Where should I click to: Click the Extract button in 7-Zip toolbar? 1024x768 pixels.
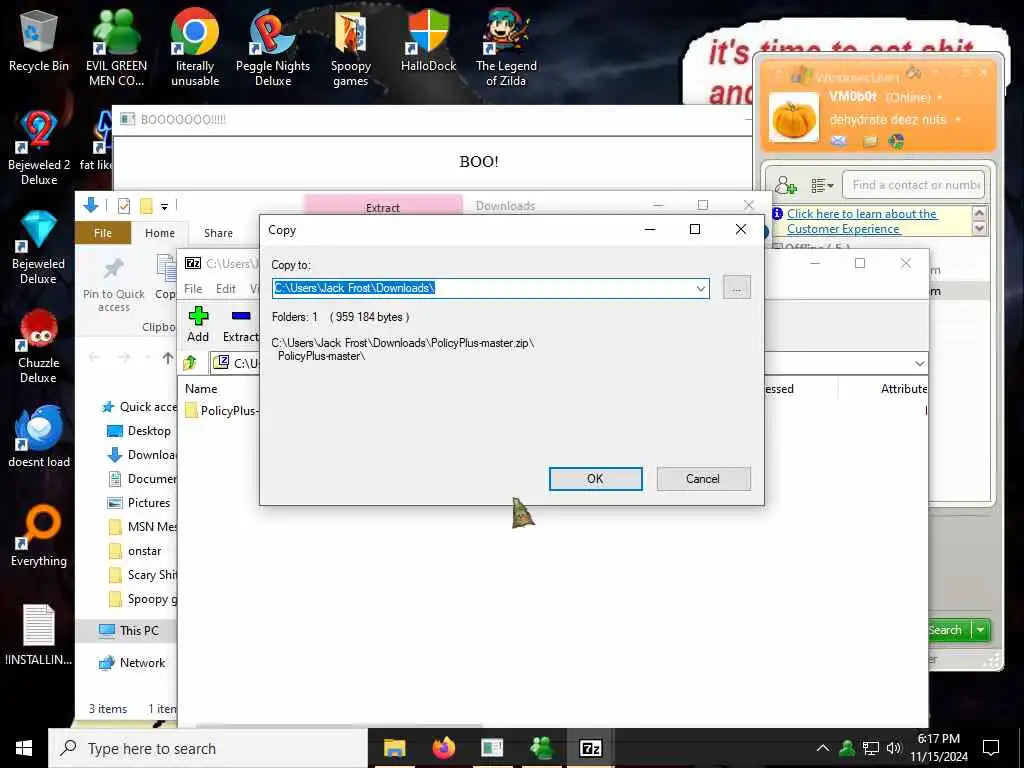240,325
